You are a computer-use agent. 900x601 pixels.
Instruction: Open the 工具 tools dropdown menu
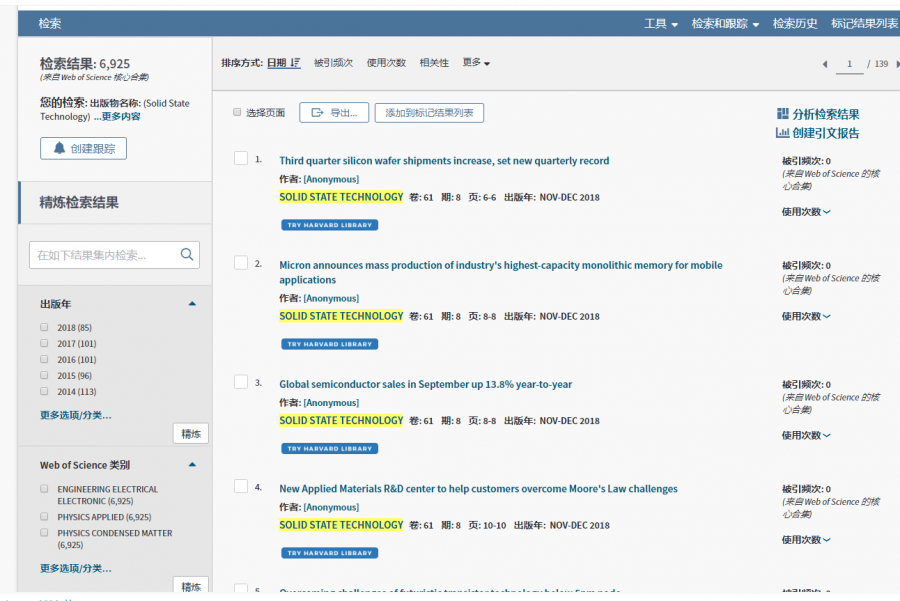coord(661,24)
